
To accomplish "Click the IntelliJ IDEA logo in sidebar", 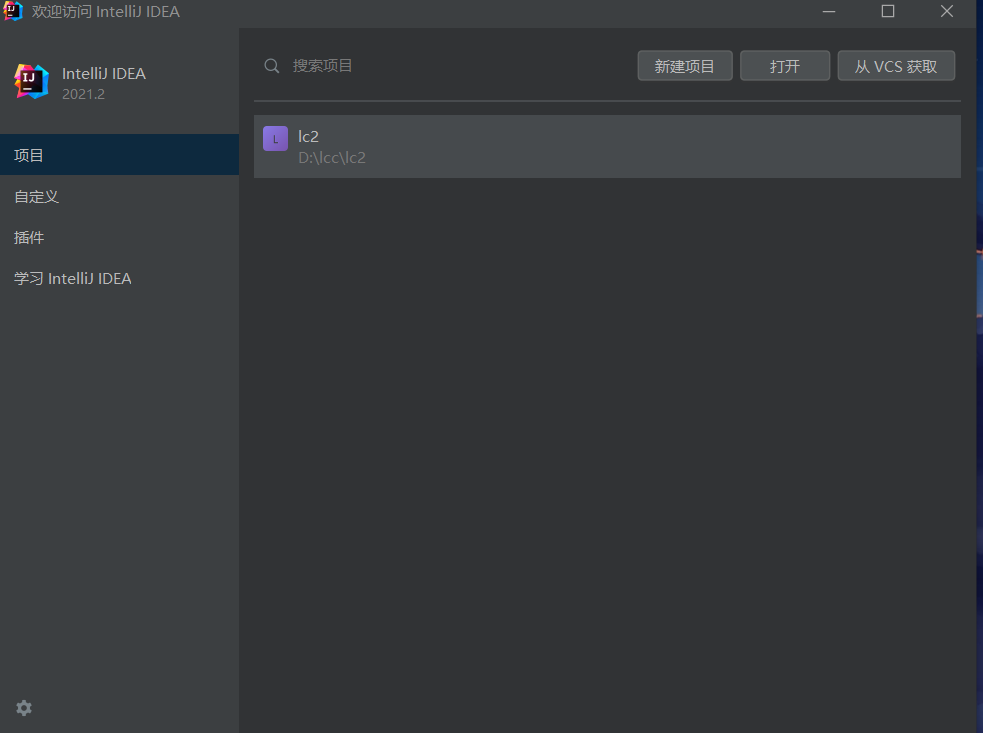I will (x=31, y=82).
